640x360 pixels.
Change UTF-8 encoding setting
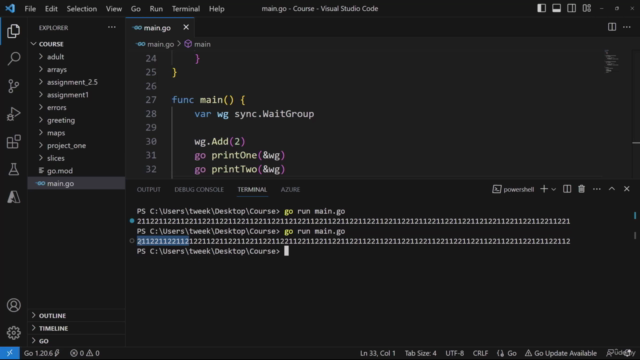454,353
